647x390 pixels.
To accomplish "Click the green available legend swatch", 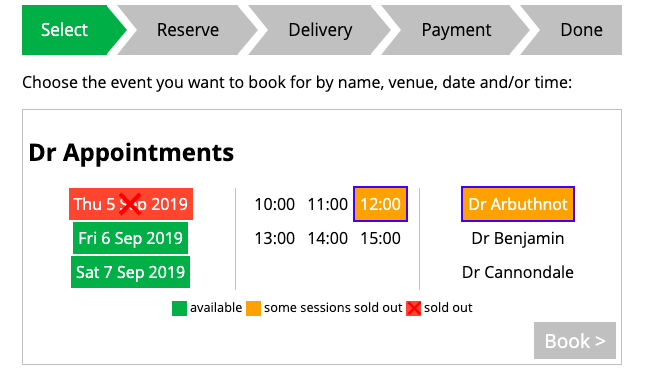I will tap(179, 308).
